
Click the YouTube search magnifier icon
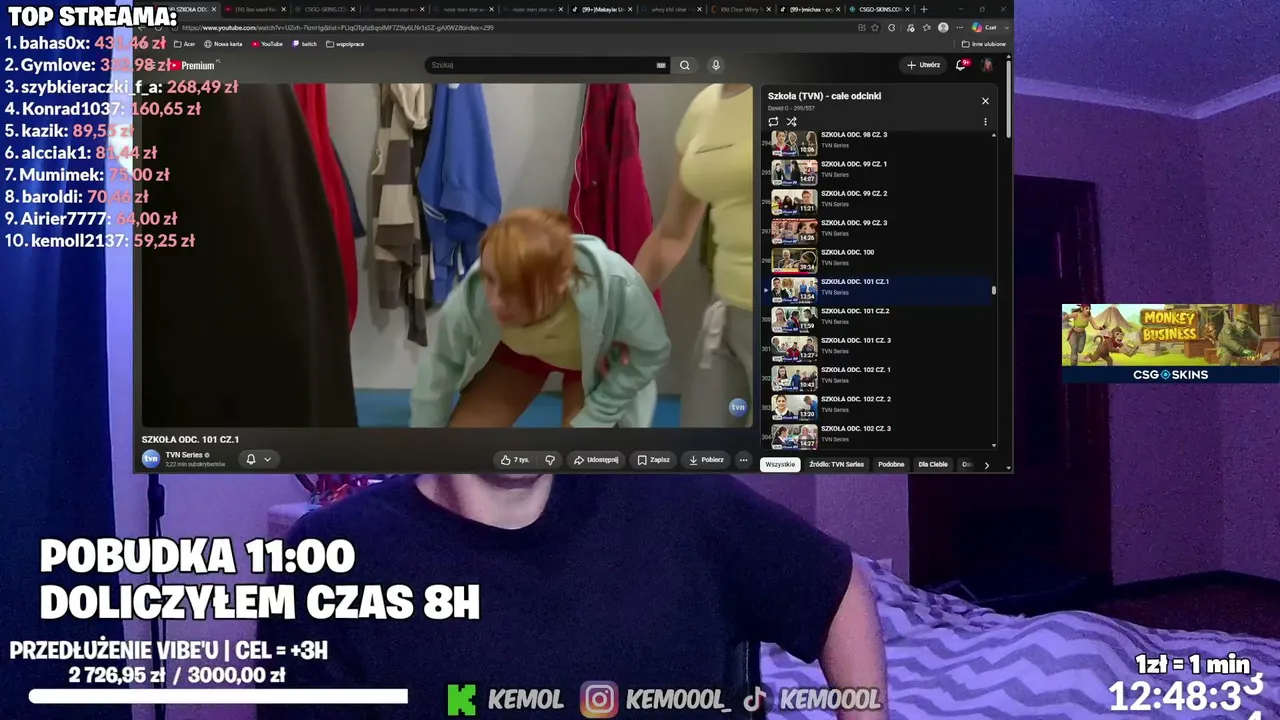point(685,65)
